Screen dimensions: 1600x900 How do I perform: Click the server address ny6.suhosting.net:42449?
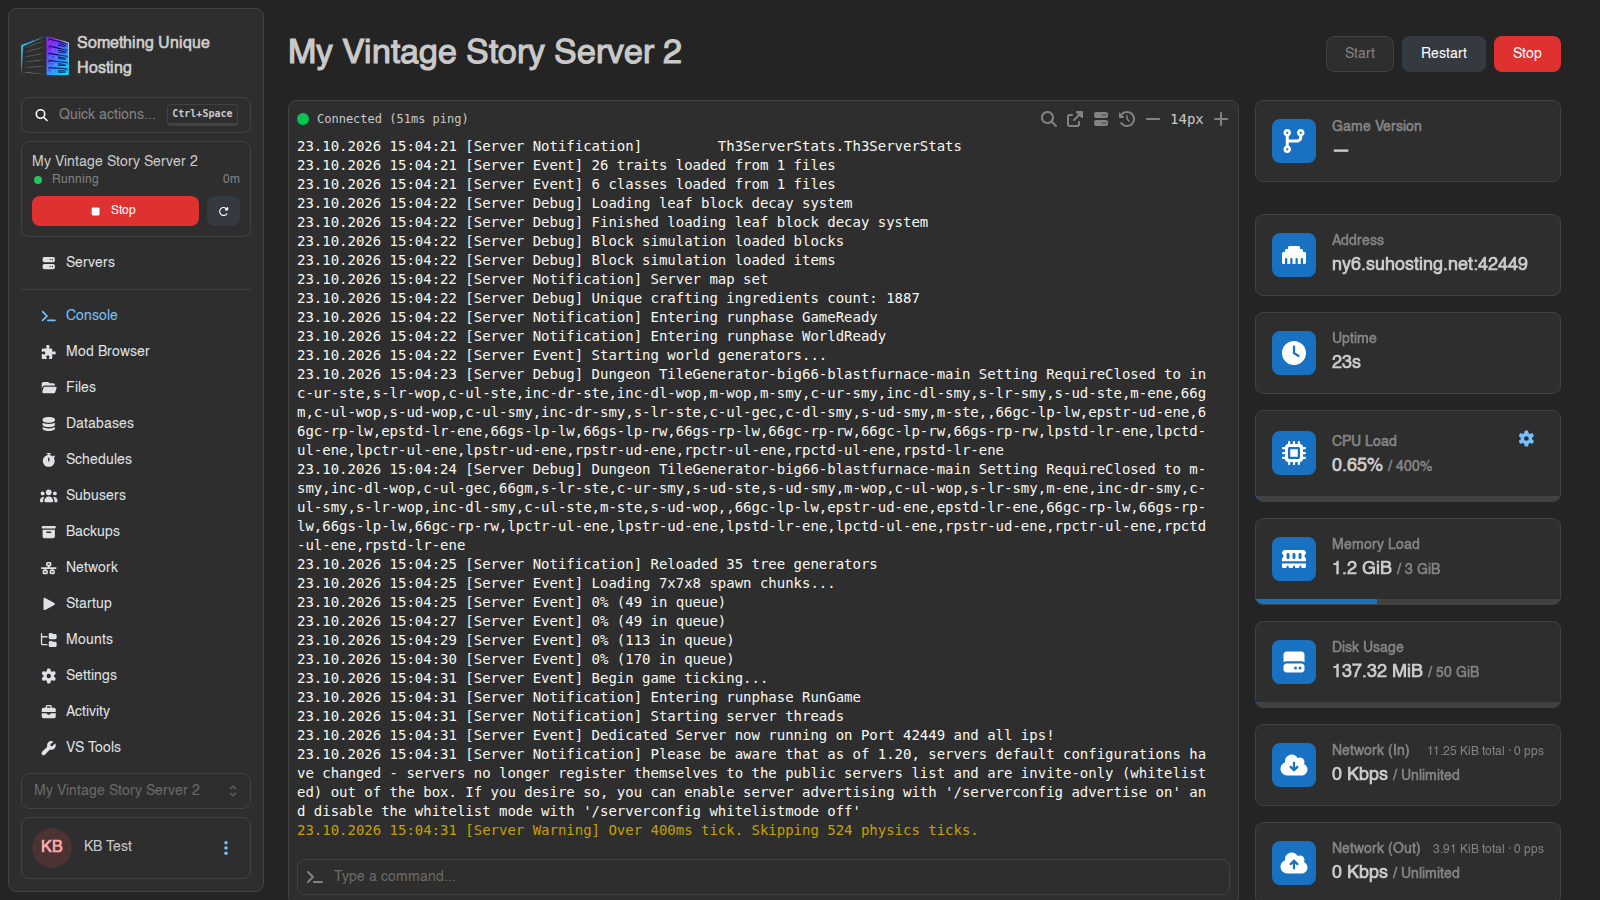[1429, 264]
